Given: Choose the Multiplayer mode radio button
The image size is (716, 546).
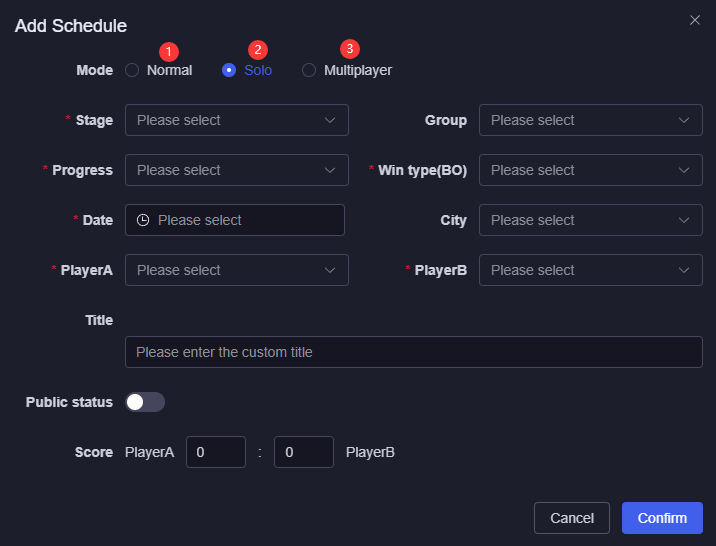Looking at the screenshot, I should [x=309, y=71].
